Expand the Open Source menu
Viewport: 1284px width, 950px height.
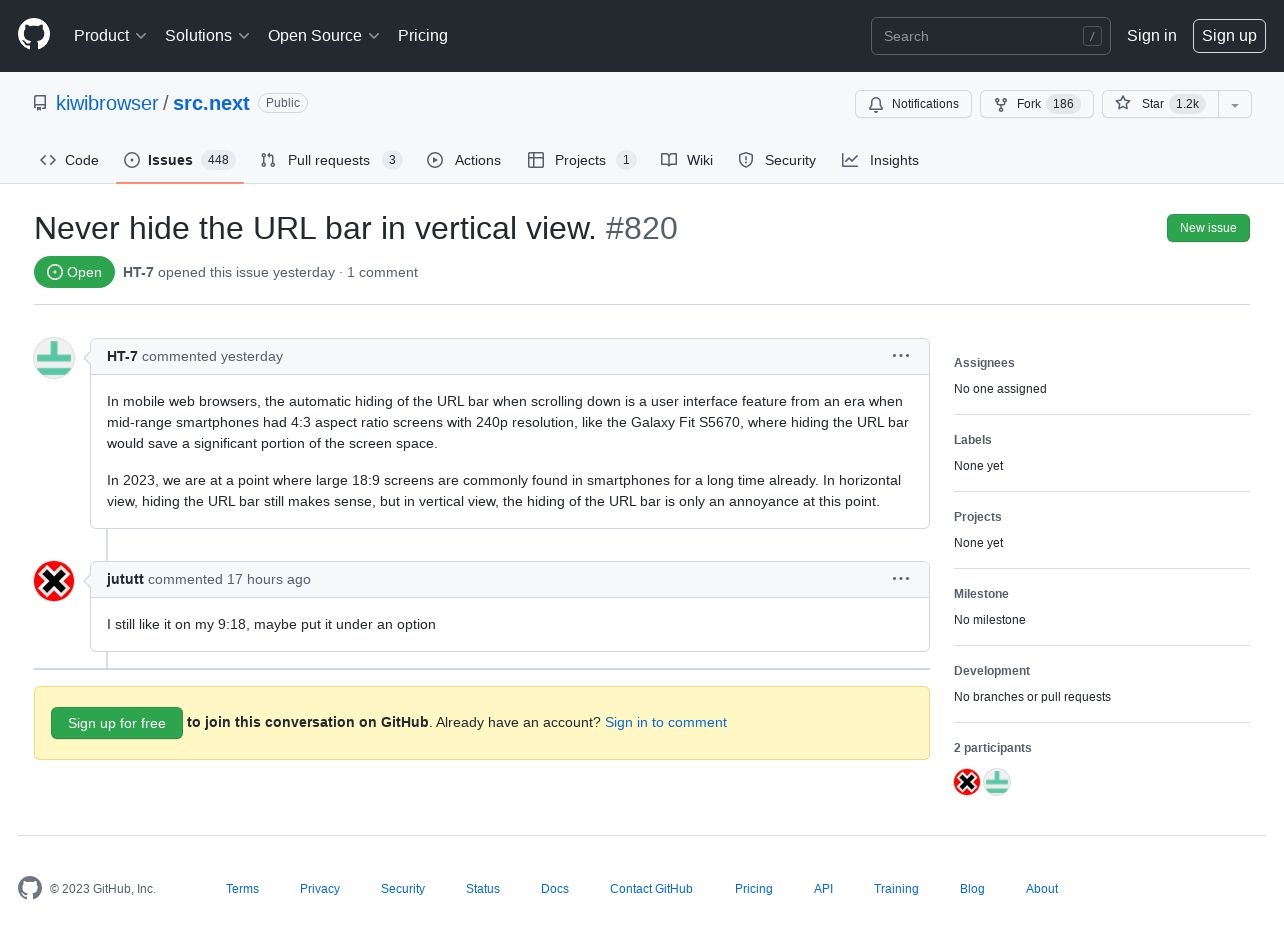pos(324,36)
